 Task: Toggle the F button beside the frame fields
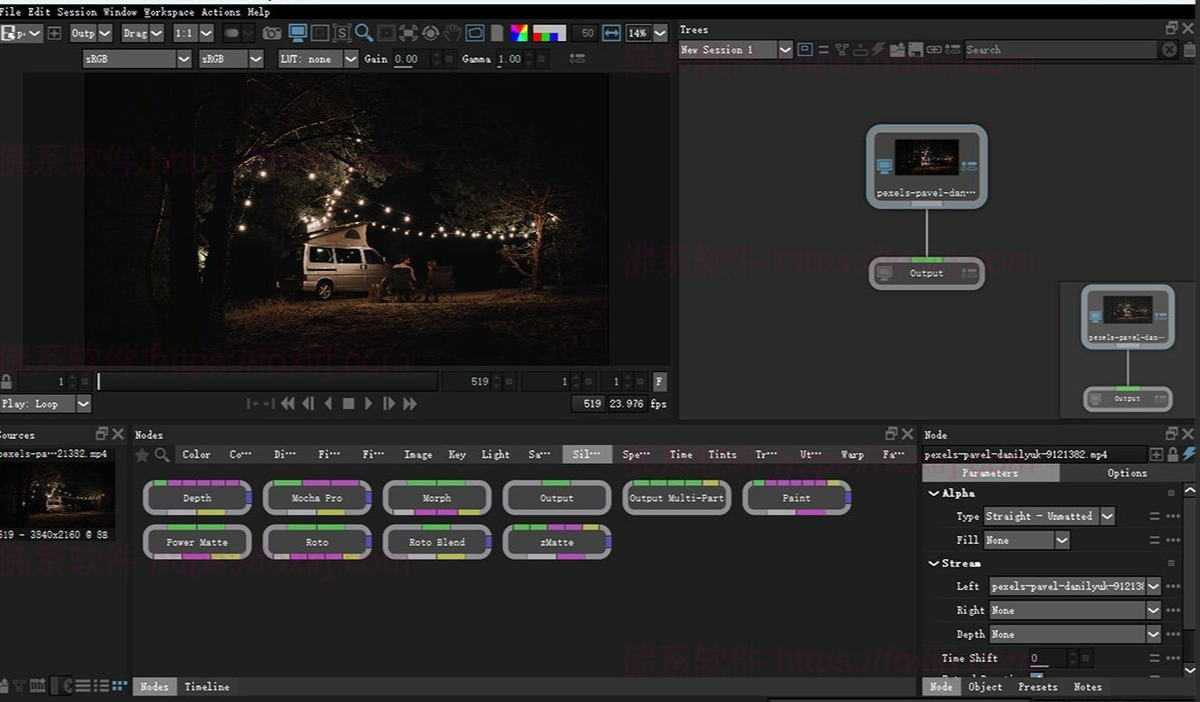point(659,382)
